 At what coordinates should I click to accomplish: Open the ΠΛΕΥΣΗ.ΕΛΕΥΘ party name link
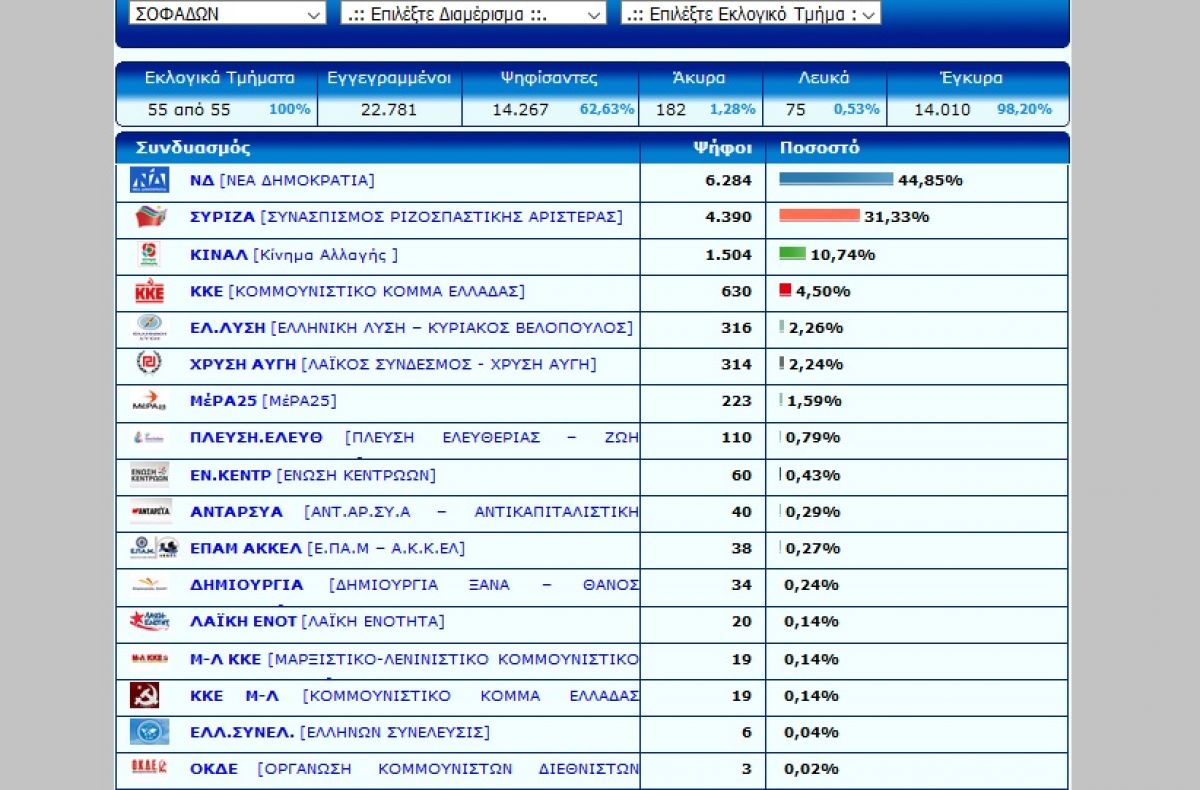click(x=414, y=438)
